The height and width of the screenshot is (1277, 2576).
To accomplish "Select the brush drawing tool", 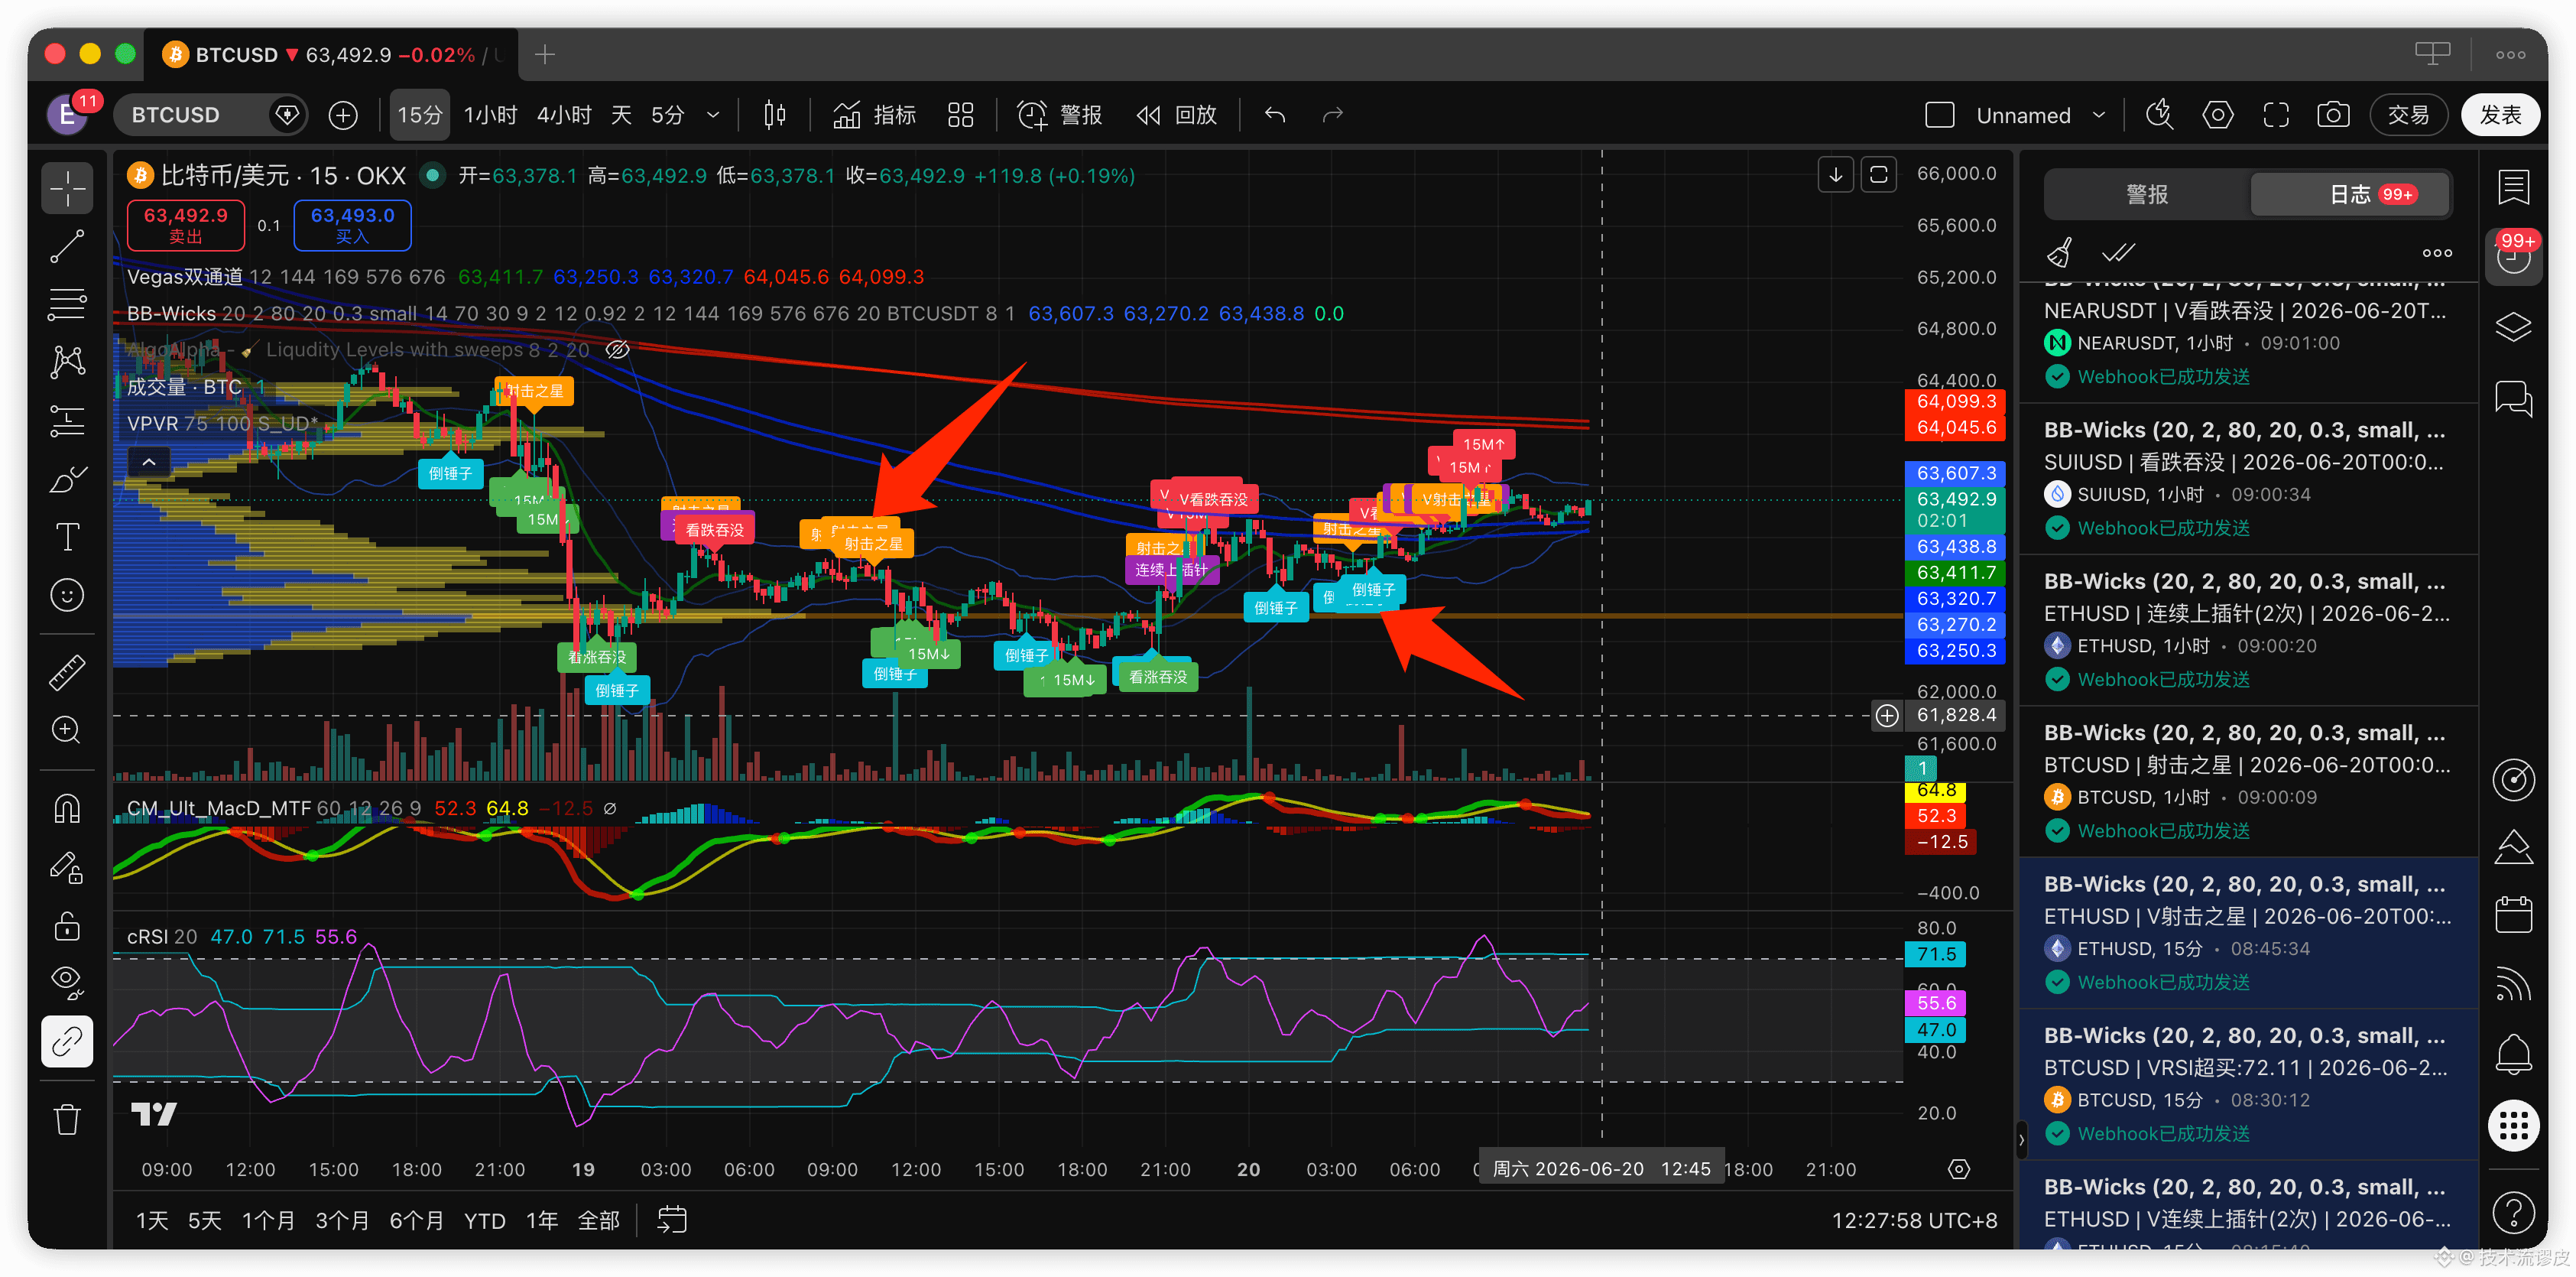I will 67,479.
